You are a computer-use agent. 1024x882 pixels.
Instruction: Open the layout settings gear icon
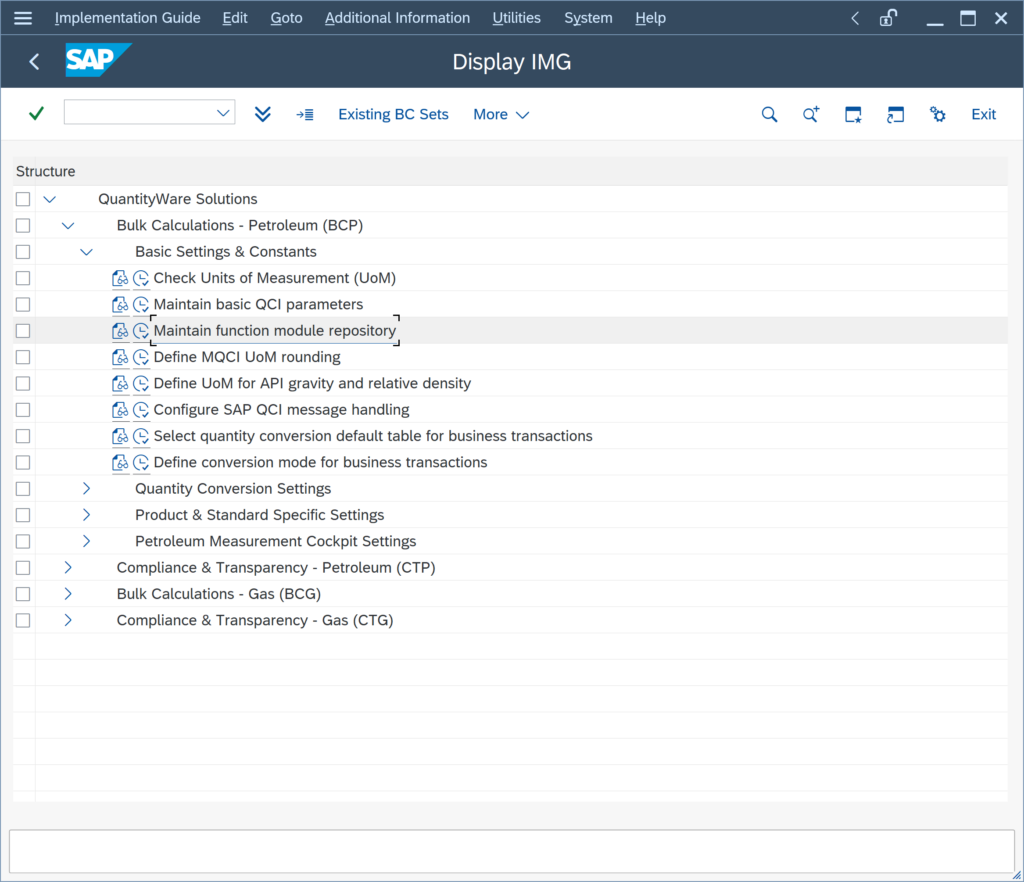point(937,115)
